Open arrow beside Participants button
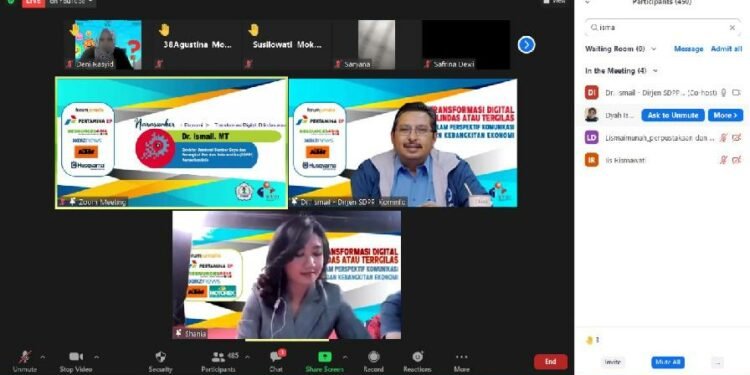 click(247, 357)
